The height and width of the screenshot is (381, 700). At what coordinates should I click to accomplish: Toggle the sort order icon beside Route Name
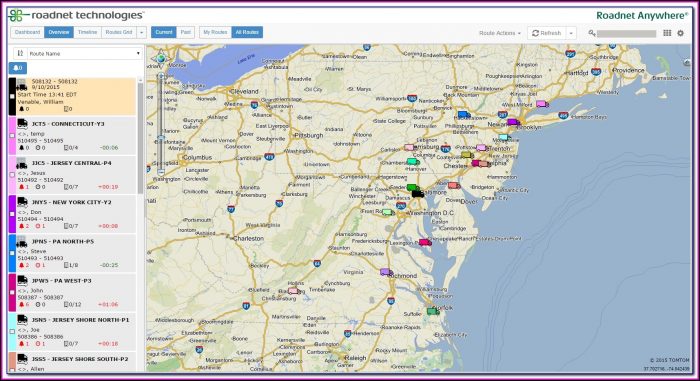(x=20, y=53)
